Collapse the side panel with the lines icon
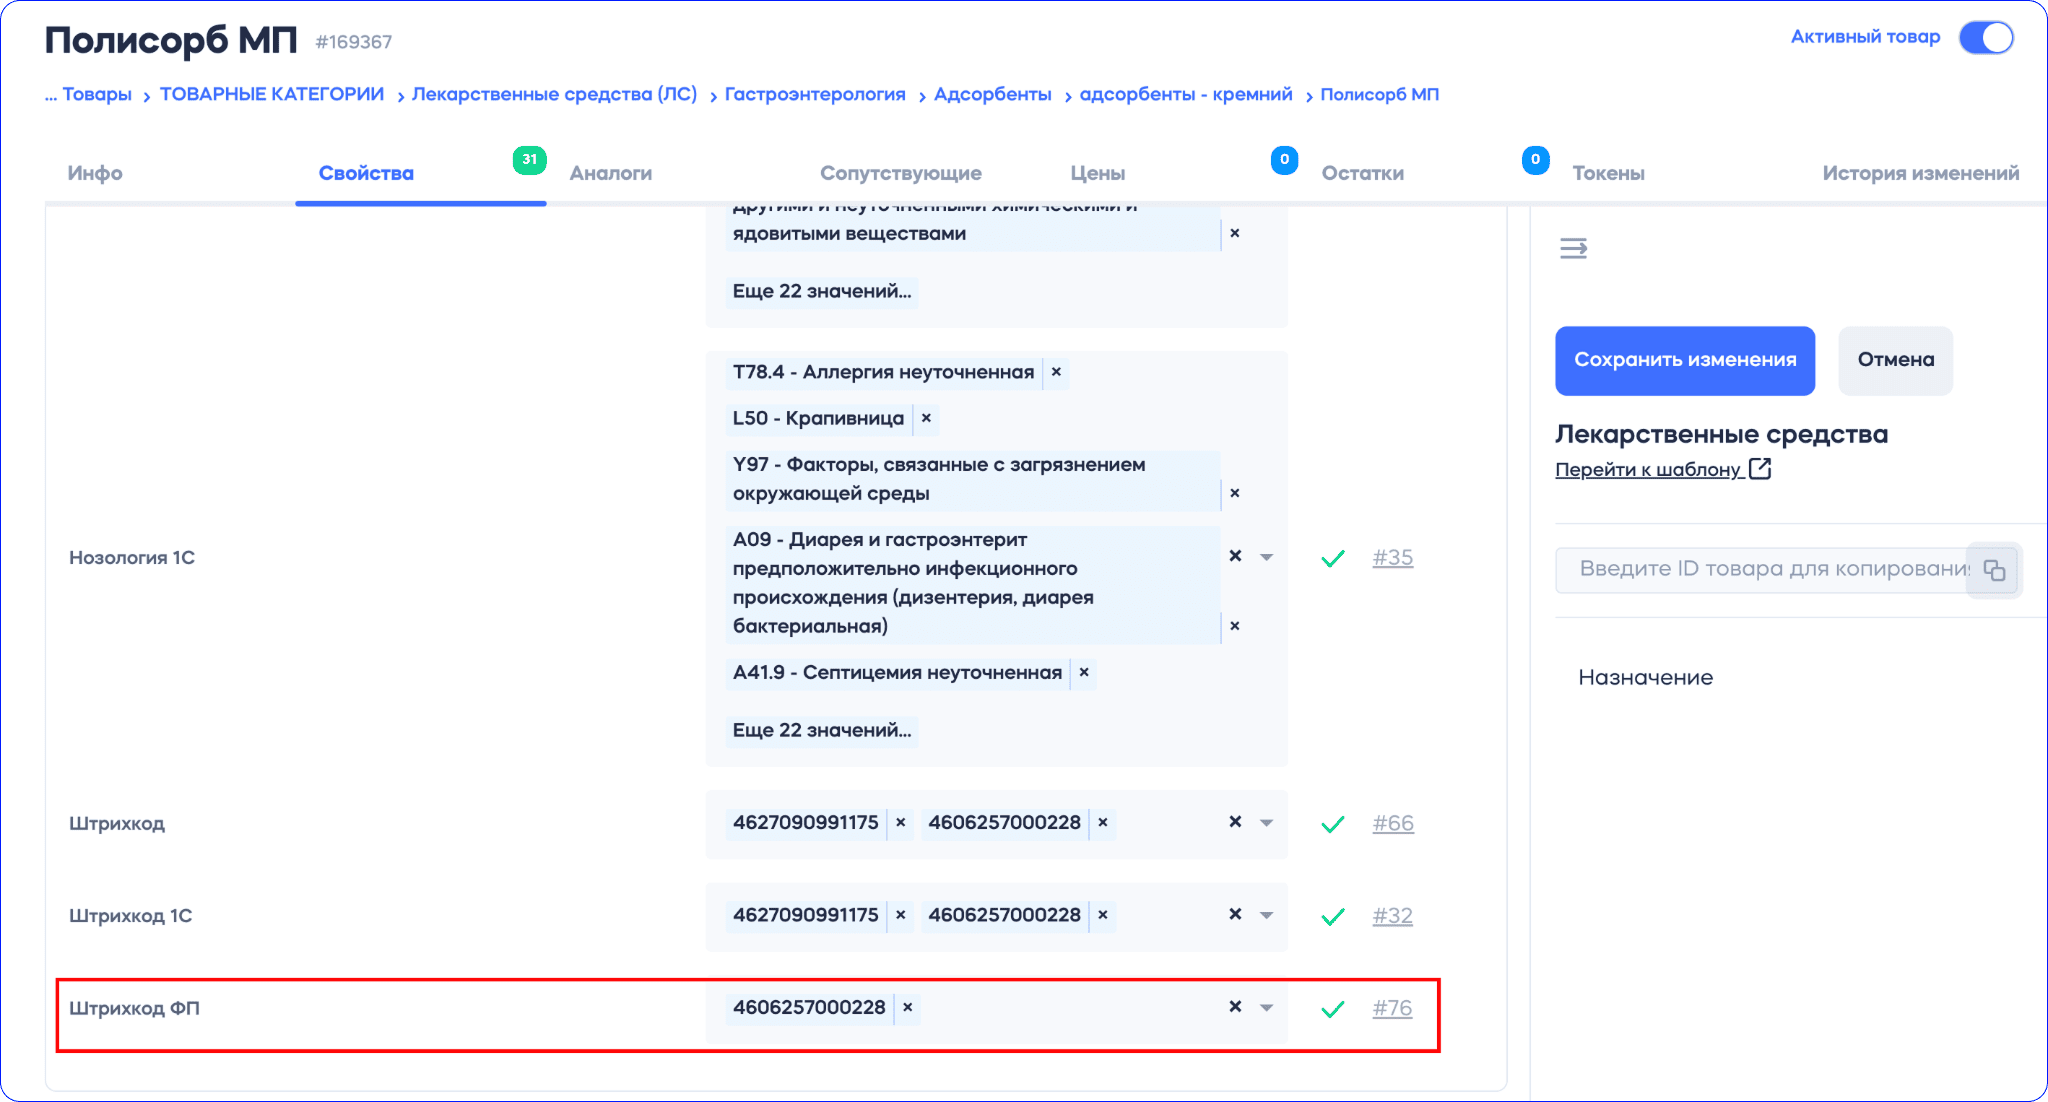Viewport: 2048px width, 1102px height. click(x=1574, y=248)
